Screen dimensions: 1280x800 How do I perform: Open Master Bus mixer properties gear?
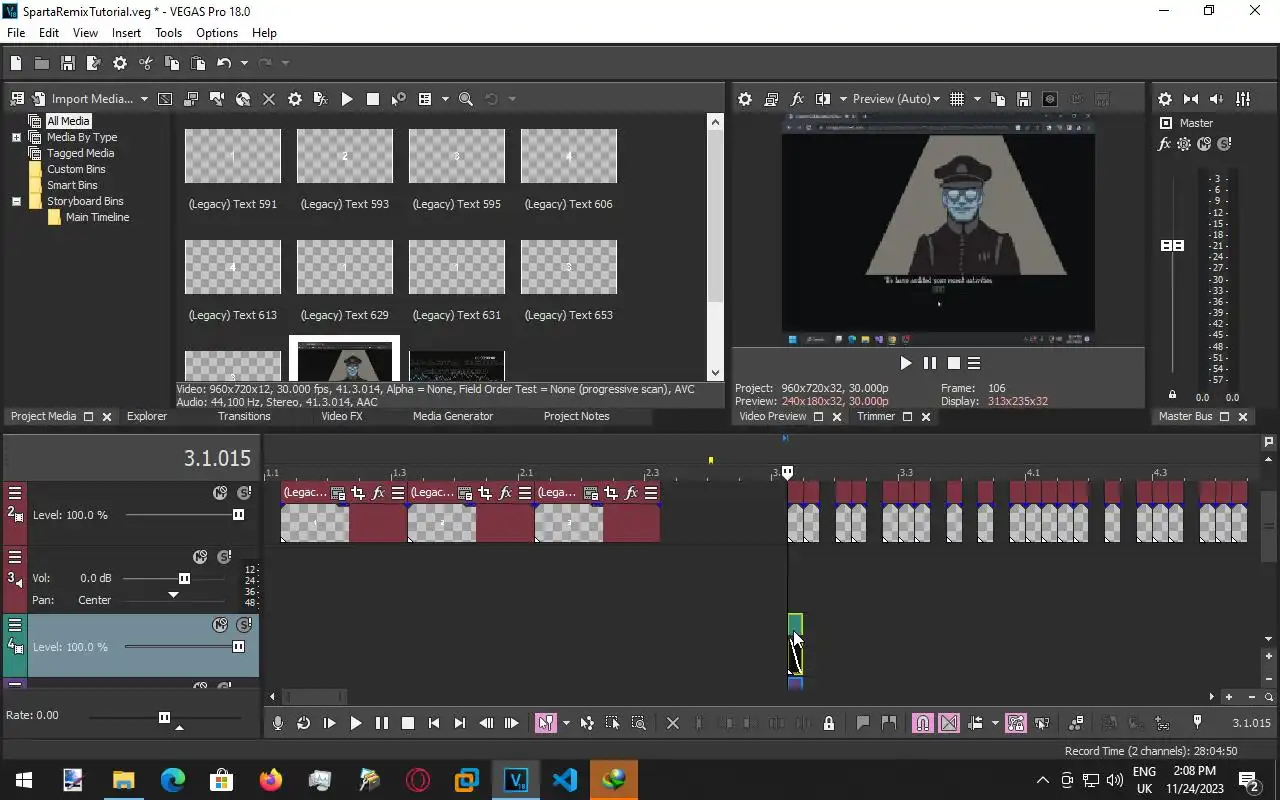point(1165,99)
